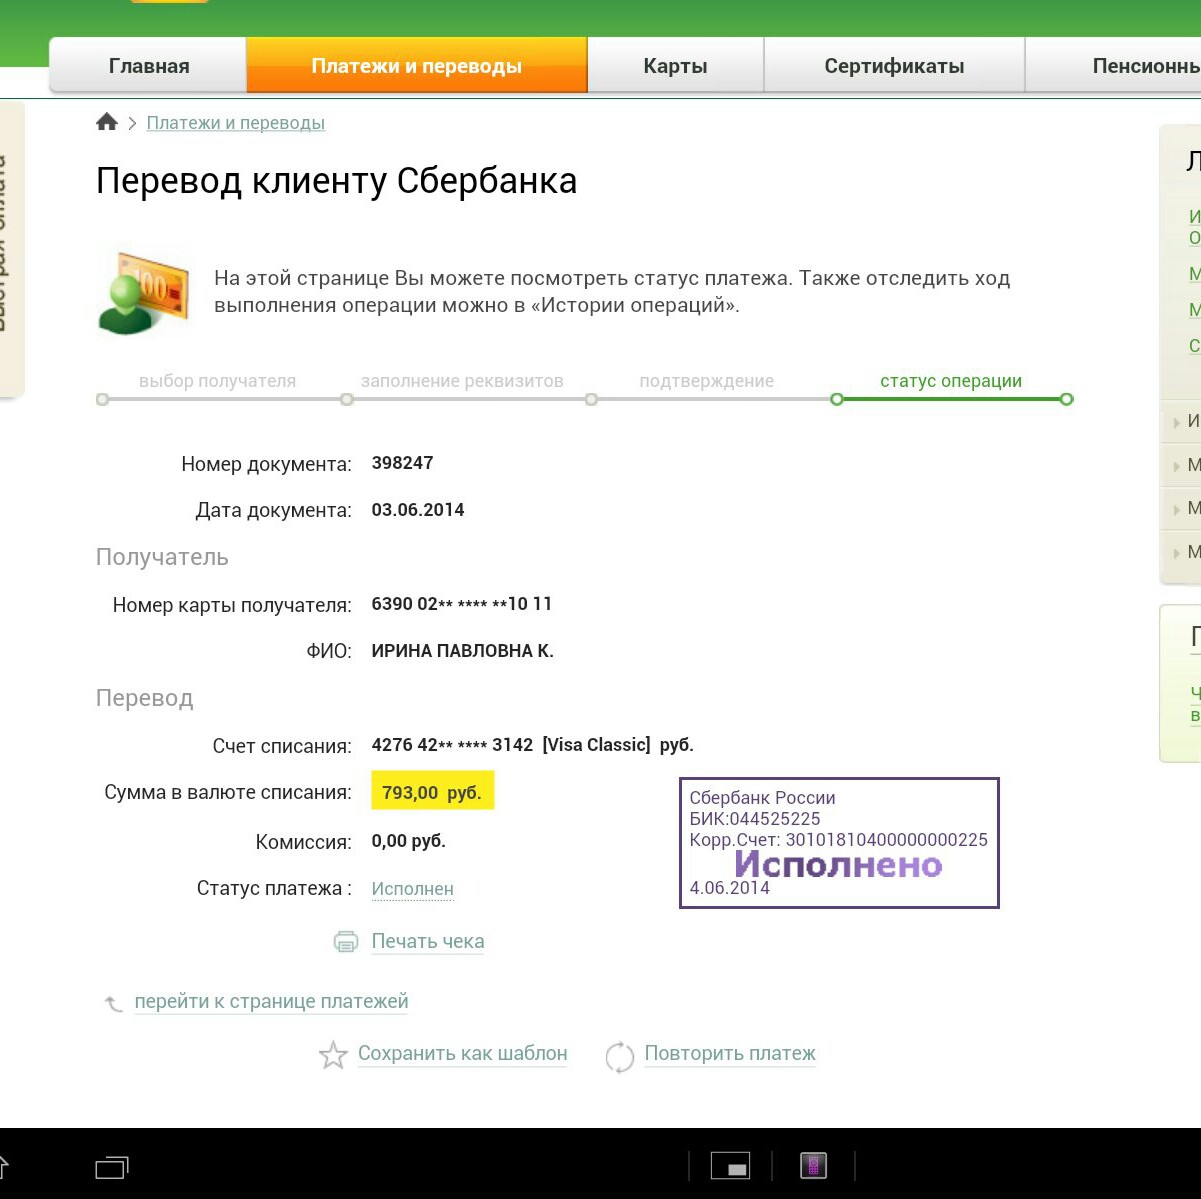Click the printer icon beside Печать чека
Image resolution: width=1201 pixels, height=1199 pixels.
(345, 941)
